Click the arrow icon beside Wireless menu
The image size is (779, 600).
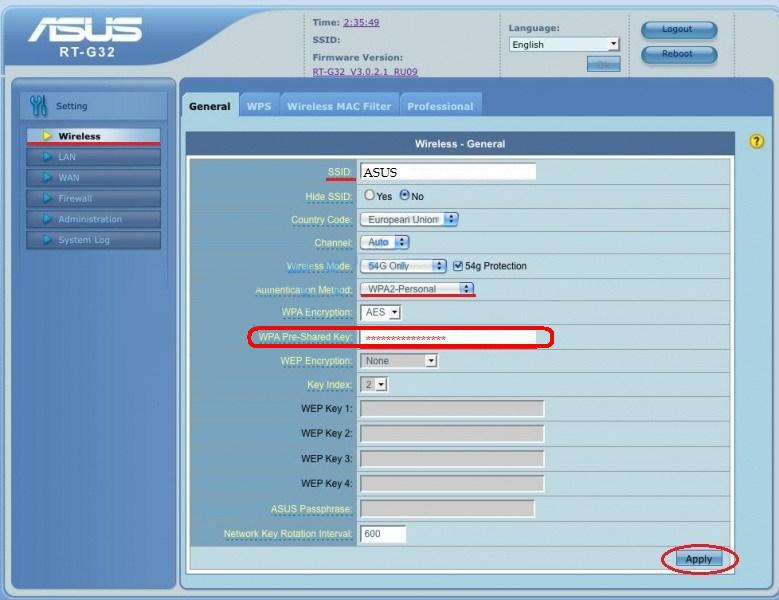click(x=47, y=136)
